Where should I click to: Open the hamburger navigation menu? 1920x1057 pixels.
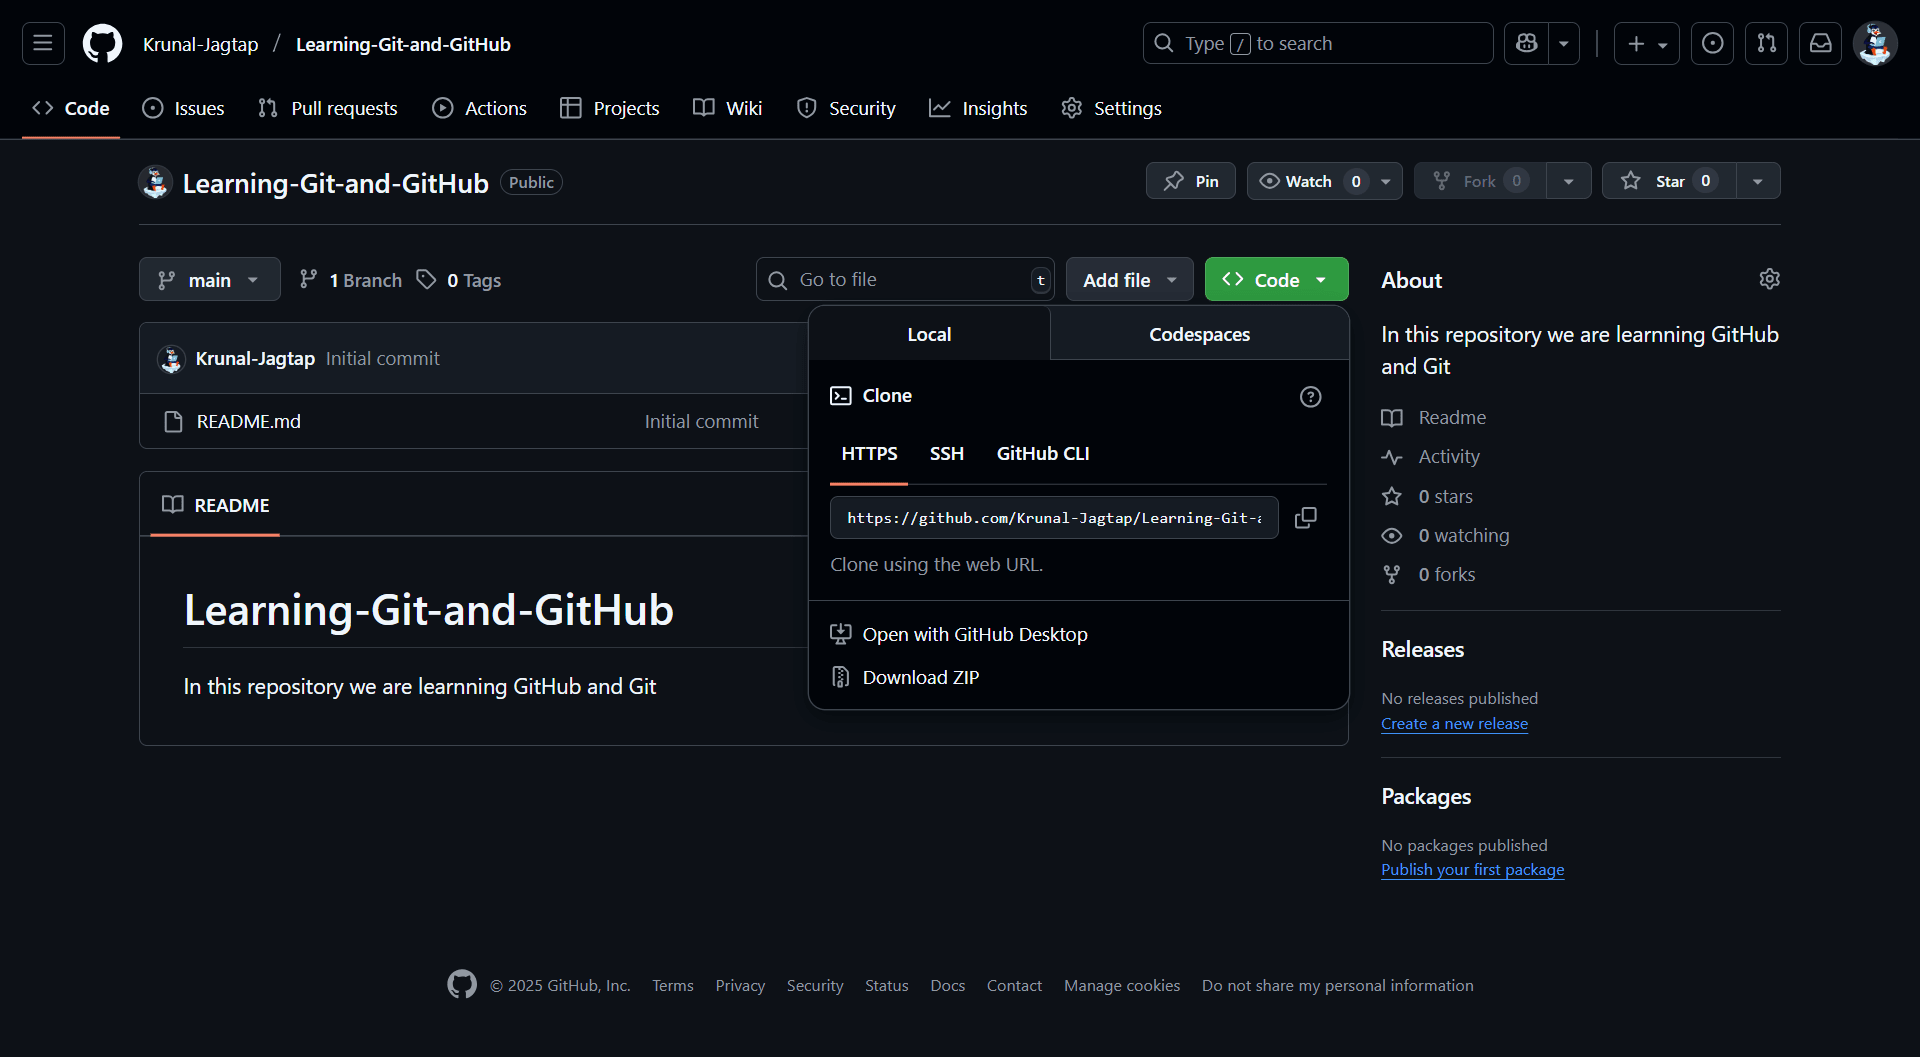[43, 43]
